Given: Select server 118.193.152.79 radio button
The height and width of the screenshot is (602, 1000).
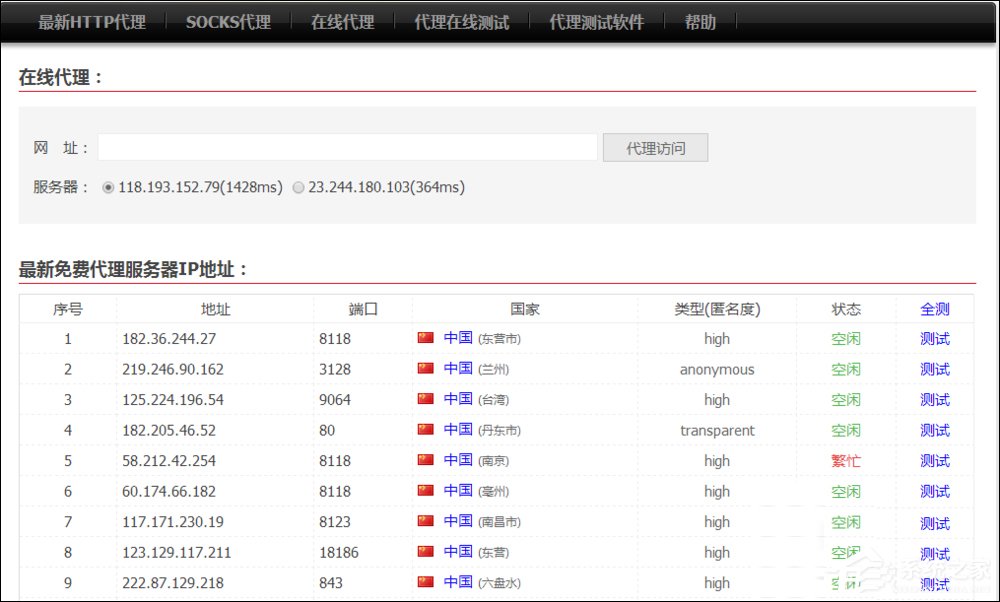Looking at the screenshot, I should [108, 187].
